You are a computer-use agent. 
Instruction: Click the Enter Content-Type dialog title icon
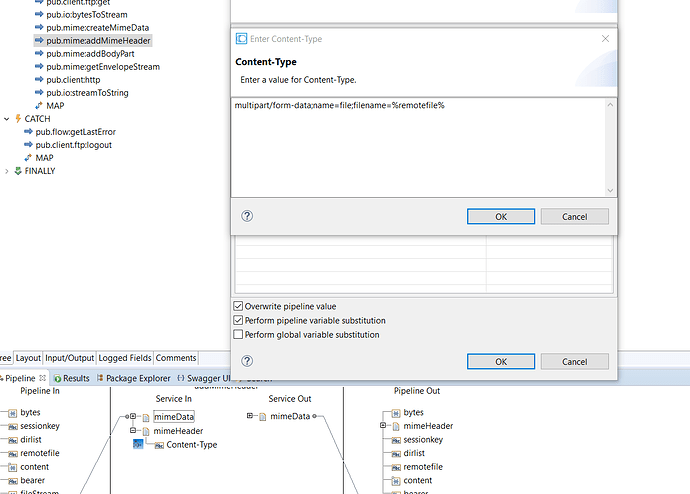click(x=241, y=39)
